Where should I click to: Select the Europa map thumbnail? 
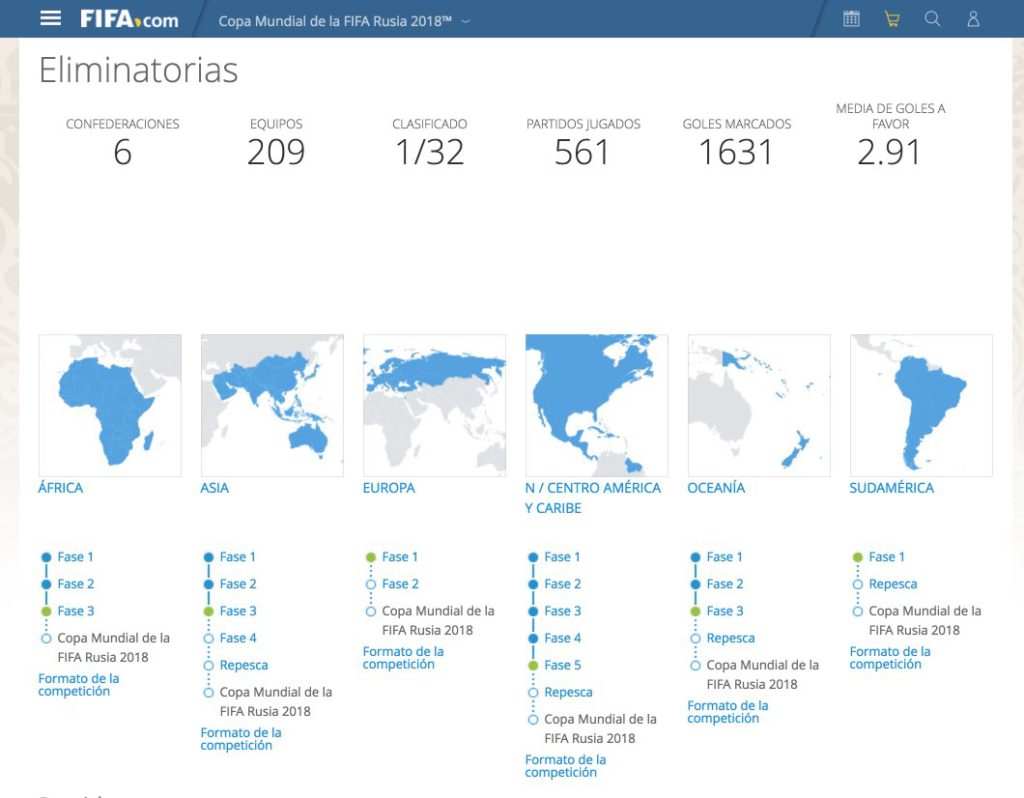pos(434,406)
